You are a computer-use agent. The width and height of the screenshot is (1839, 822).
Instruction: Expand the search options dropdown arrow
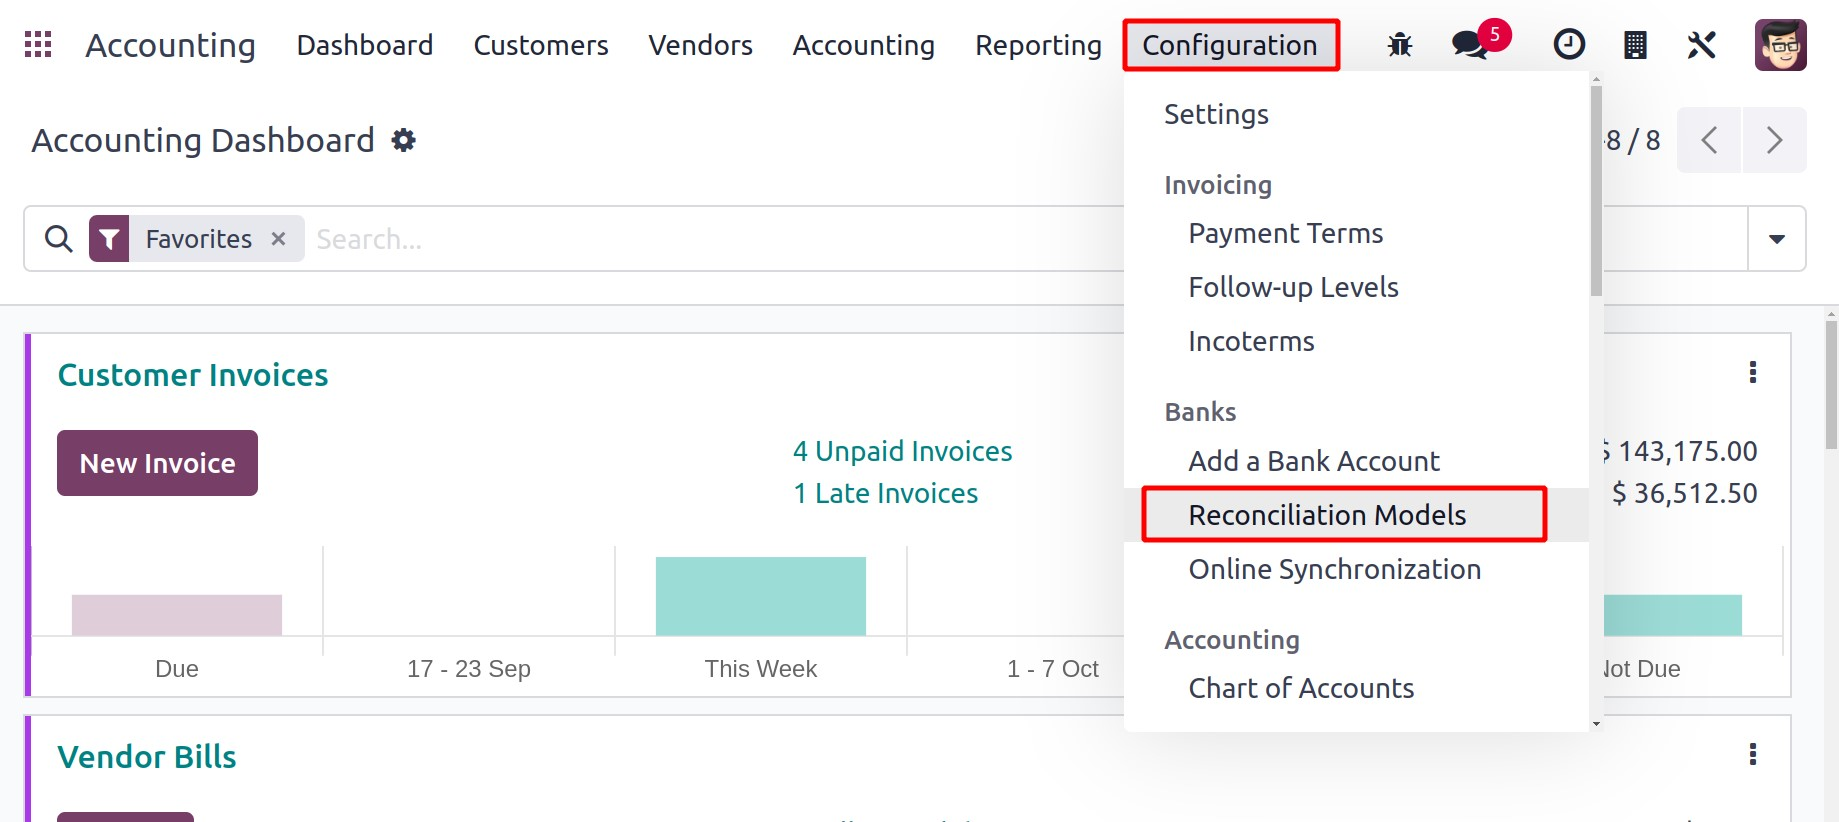tap(1776, 239)
